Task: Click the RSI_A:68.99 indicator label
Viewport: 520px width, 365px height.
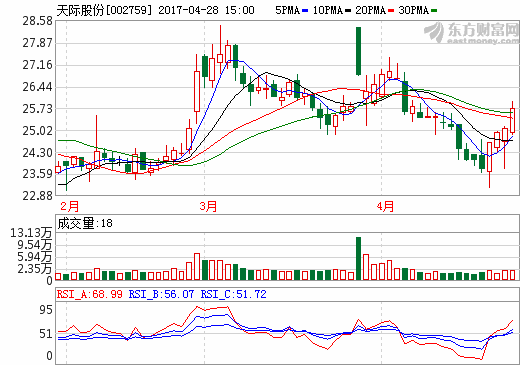Action: tap(90, 294)
